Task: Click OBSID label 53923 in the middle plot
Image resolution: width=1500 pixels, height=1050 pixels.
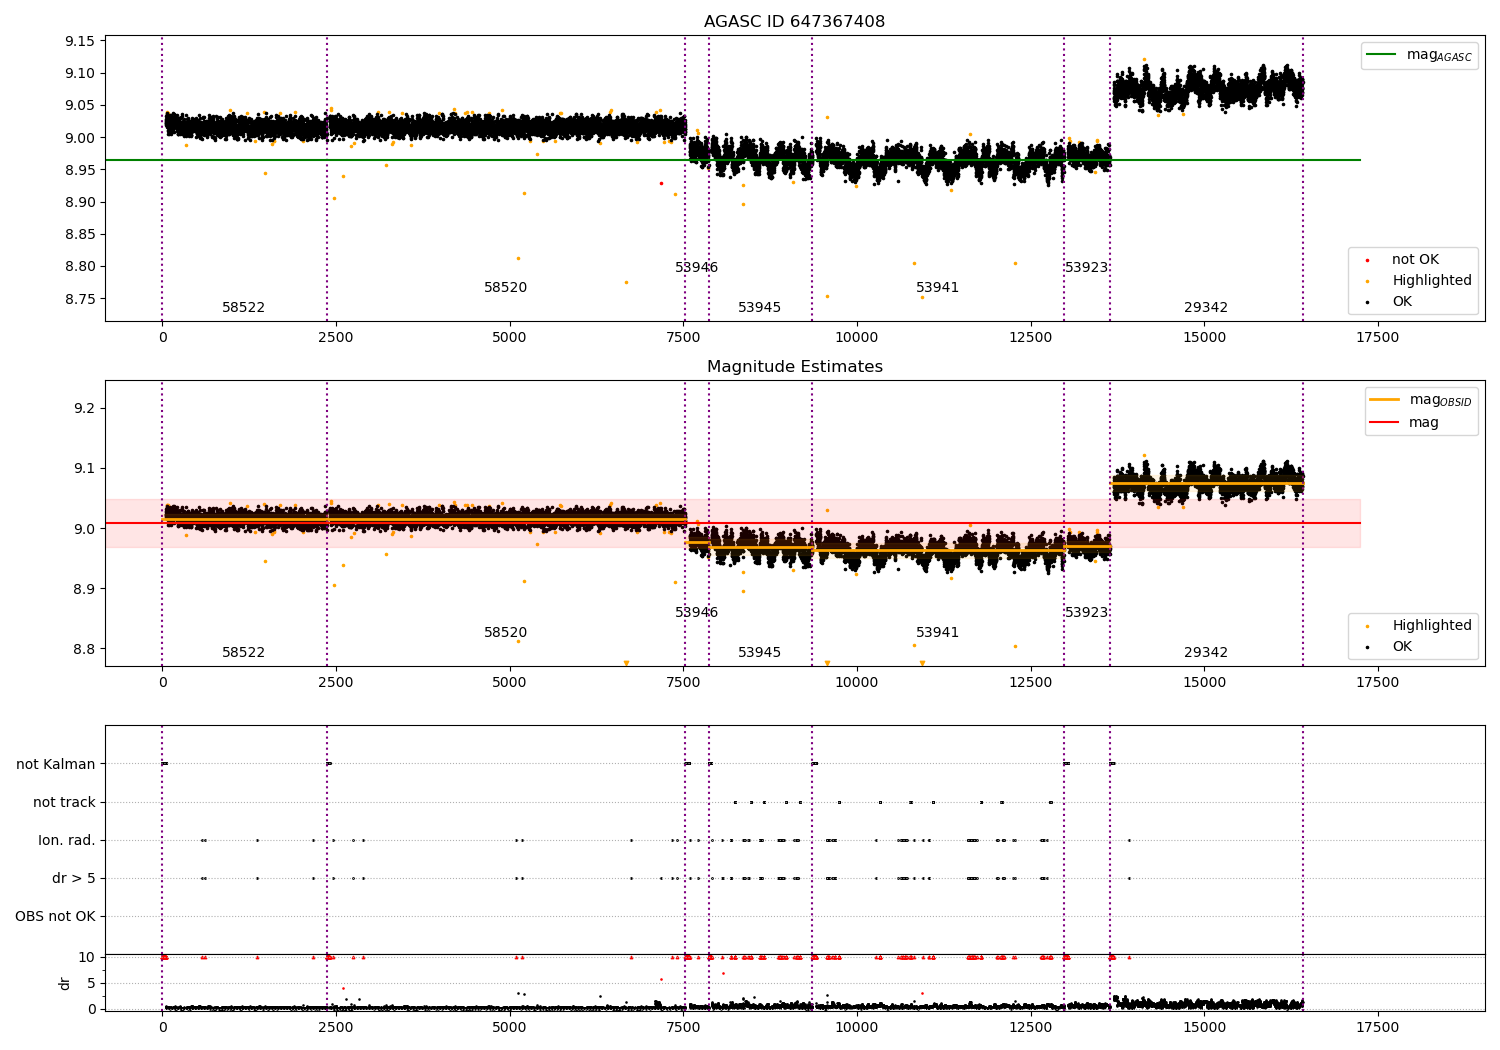Action: tap(1086, 613)
